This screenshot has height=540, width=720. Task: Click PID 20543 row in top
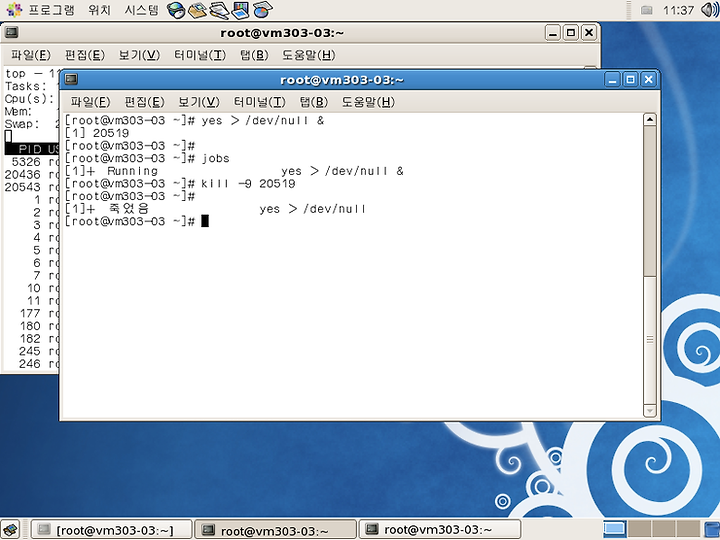pyautogui.click(x=32, y=187)
